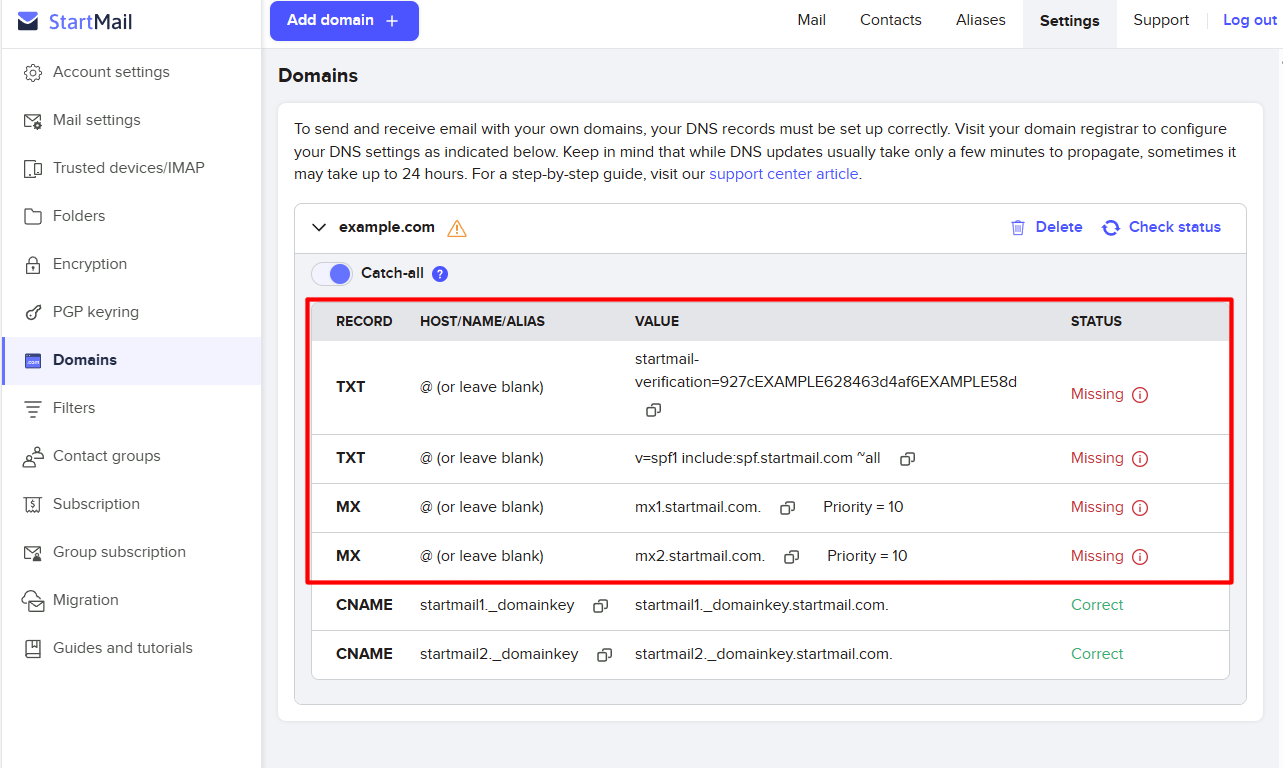Click the Subscription receipt icon
The width and height of the screenshot is (1283, 768).
[x=33, y=505]
